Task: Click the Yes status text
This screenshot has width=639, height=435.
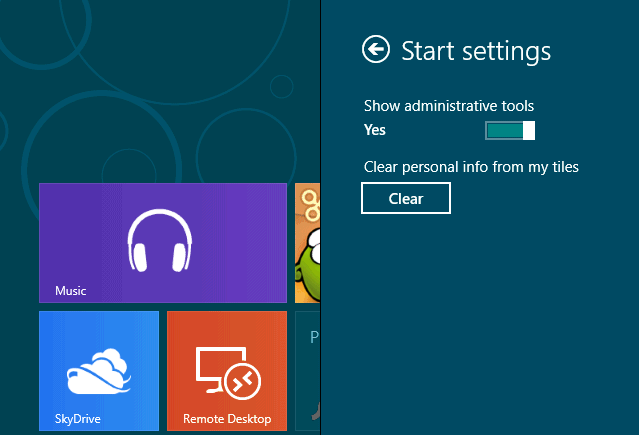Action: coord(375,130)
